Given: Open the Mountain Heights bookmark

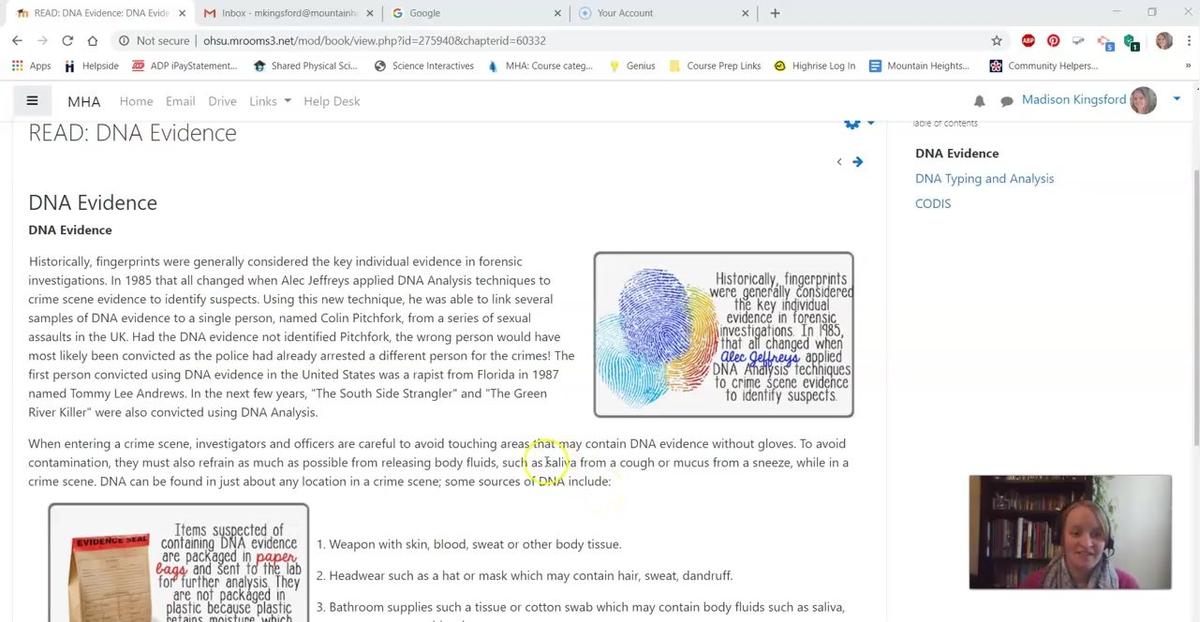Looking at the screenshot, I should coord(919,66).
